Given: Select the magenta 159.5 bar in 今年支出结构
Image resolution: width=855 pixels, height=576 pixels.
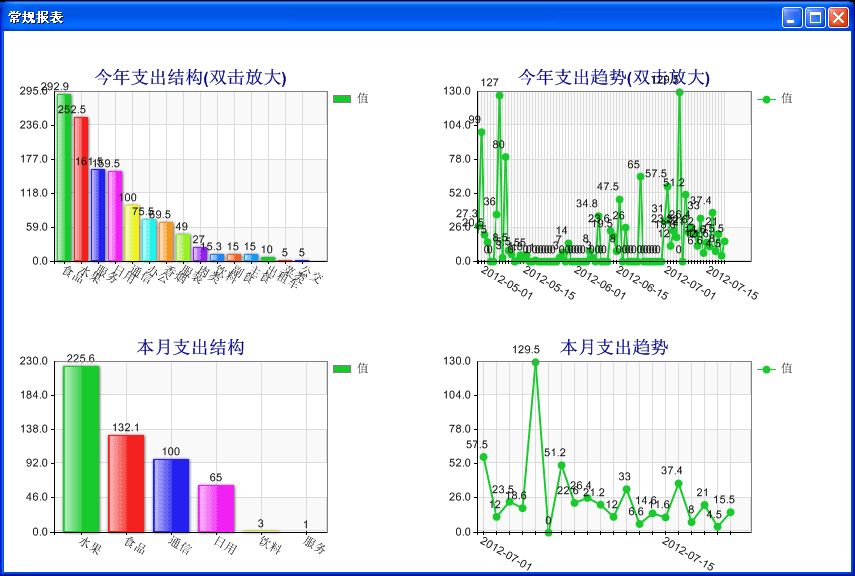Looking at the screenshot, I should [115, 216].
